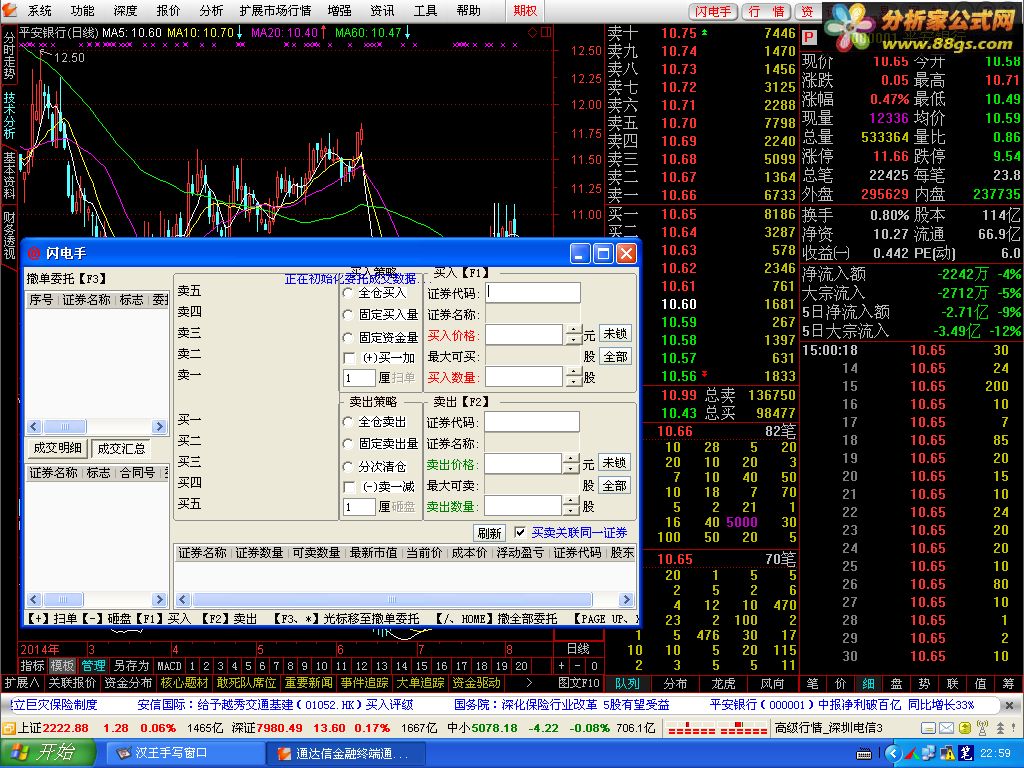This screenshot has width=1024, height=768.
Task: Switch to the 队列 tab
Action: (x=627, y=684)
